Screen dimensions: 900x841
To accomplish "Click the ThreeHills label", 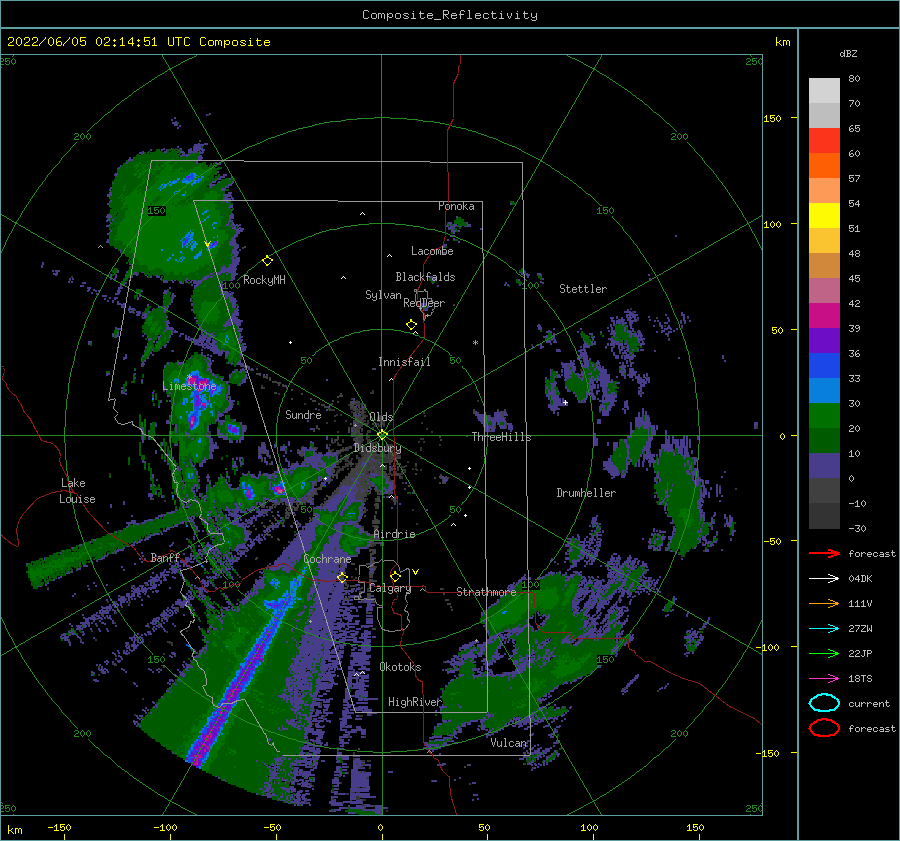I will pyautogui.click(x=501, y=437).
